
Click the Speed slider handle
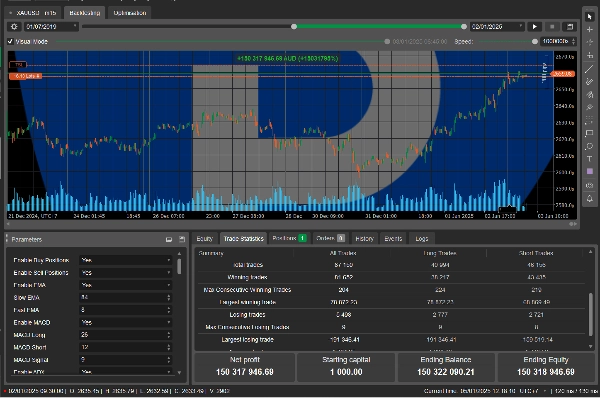pos(535,41)
